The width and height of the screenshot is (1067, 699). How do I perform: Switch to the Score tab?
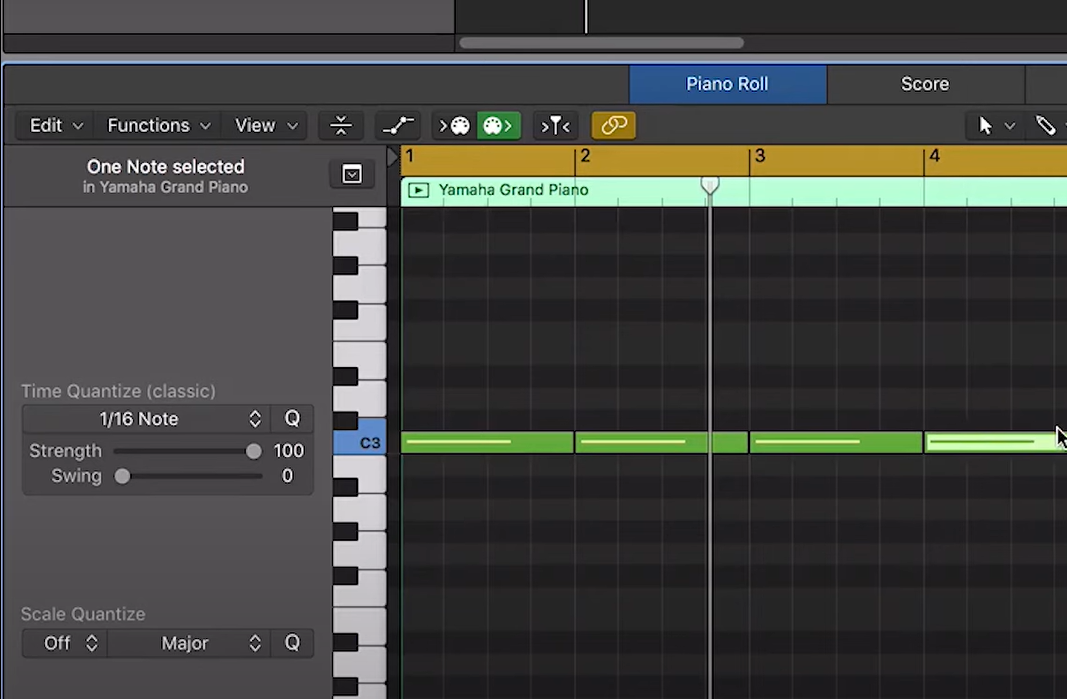pos(924,84)
